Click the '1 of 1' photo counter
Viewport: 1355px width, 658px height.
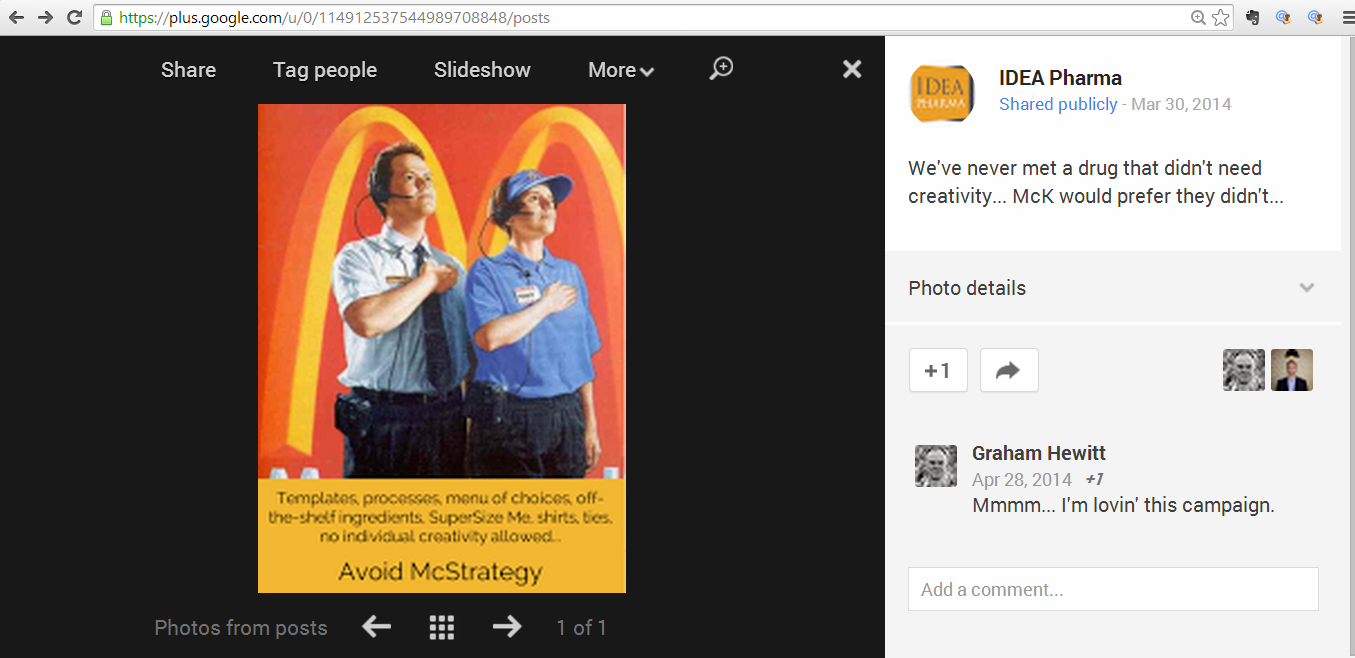(582, 628)
